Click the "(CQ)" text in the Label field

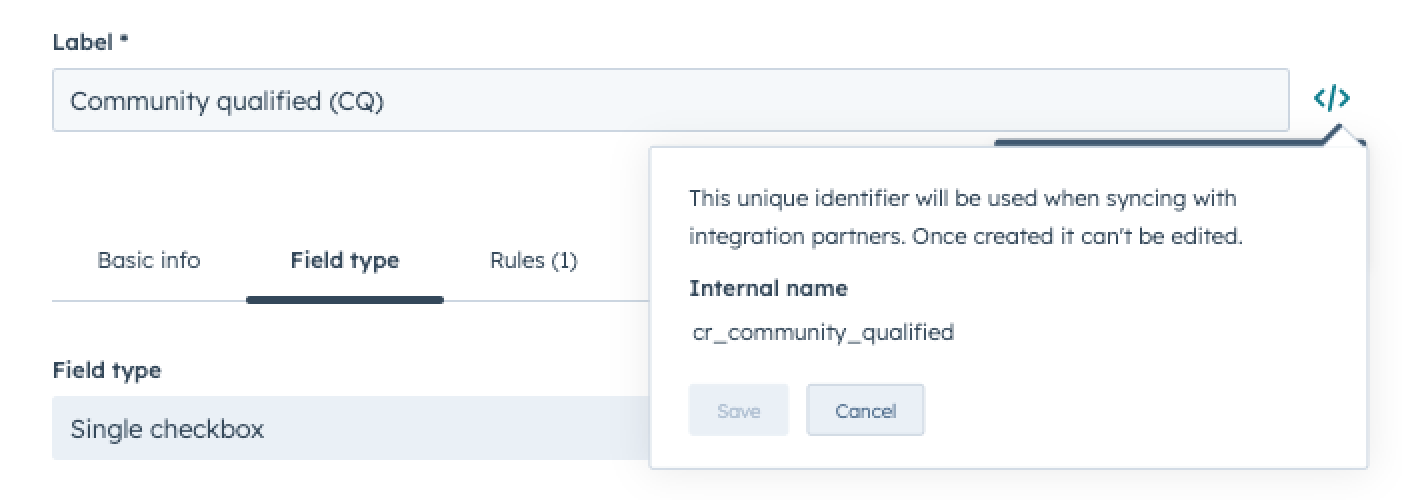pos(356,101)
